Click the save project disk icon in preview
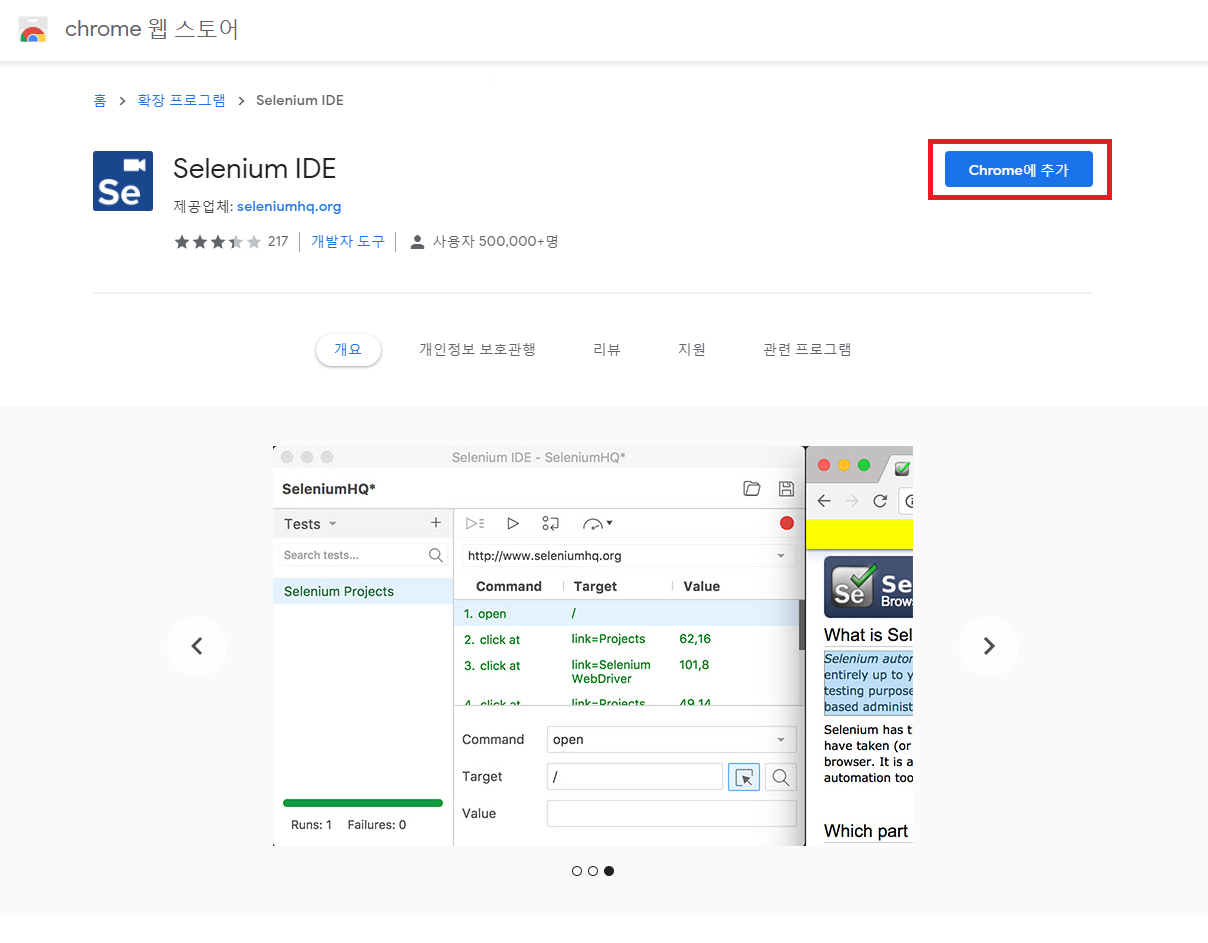The height and width of the screenshot is (943, 1208). coord(786,488)
